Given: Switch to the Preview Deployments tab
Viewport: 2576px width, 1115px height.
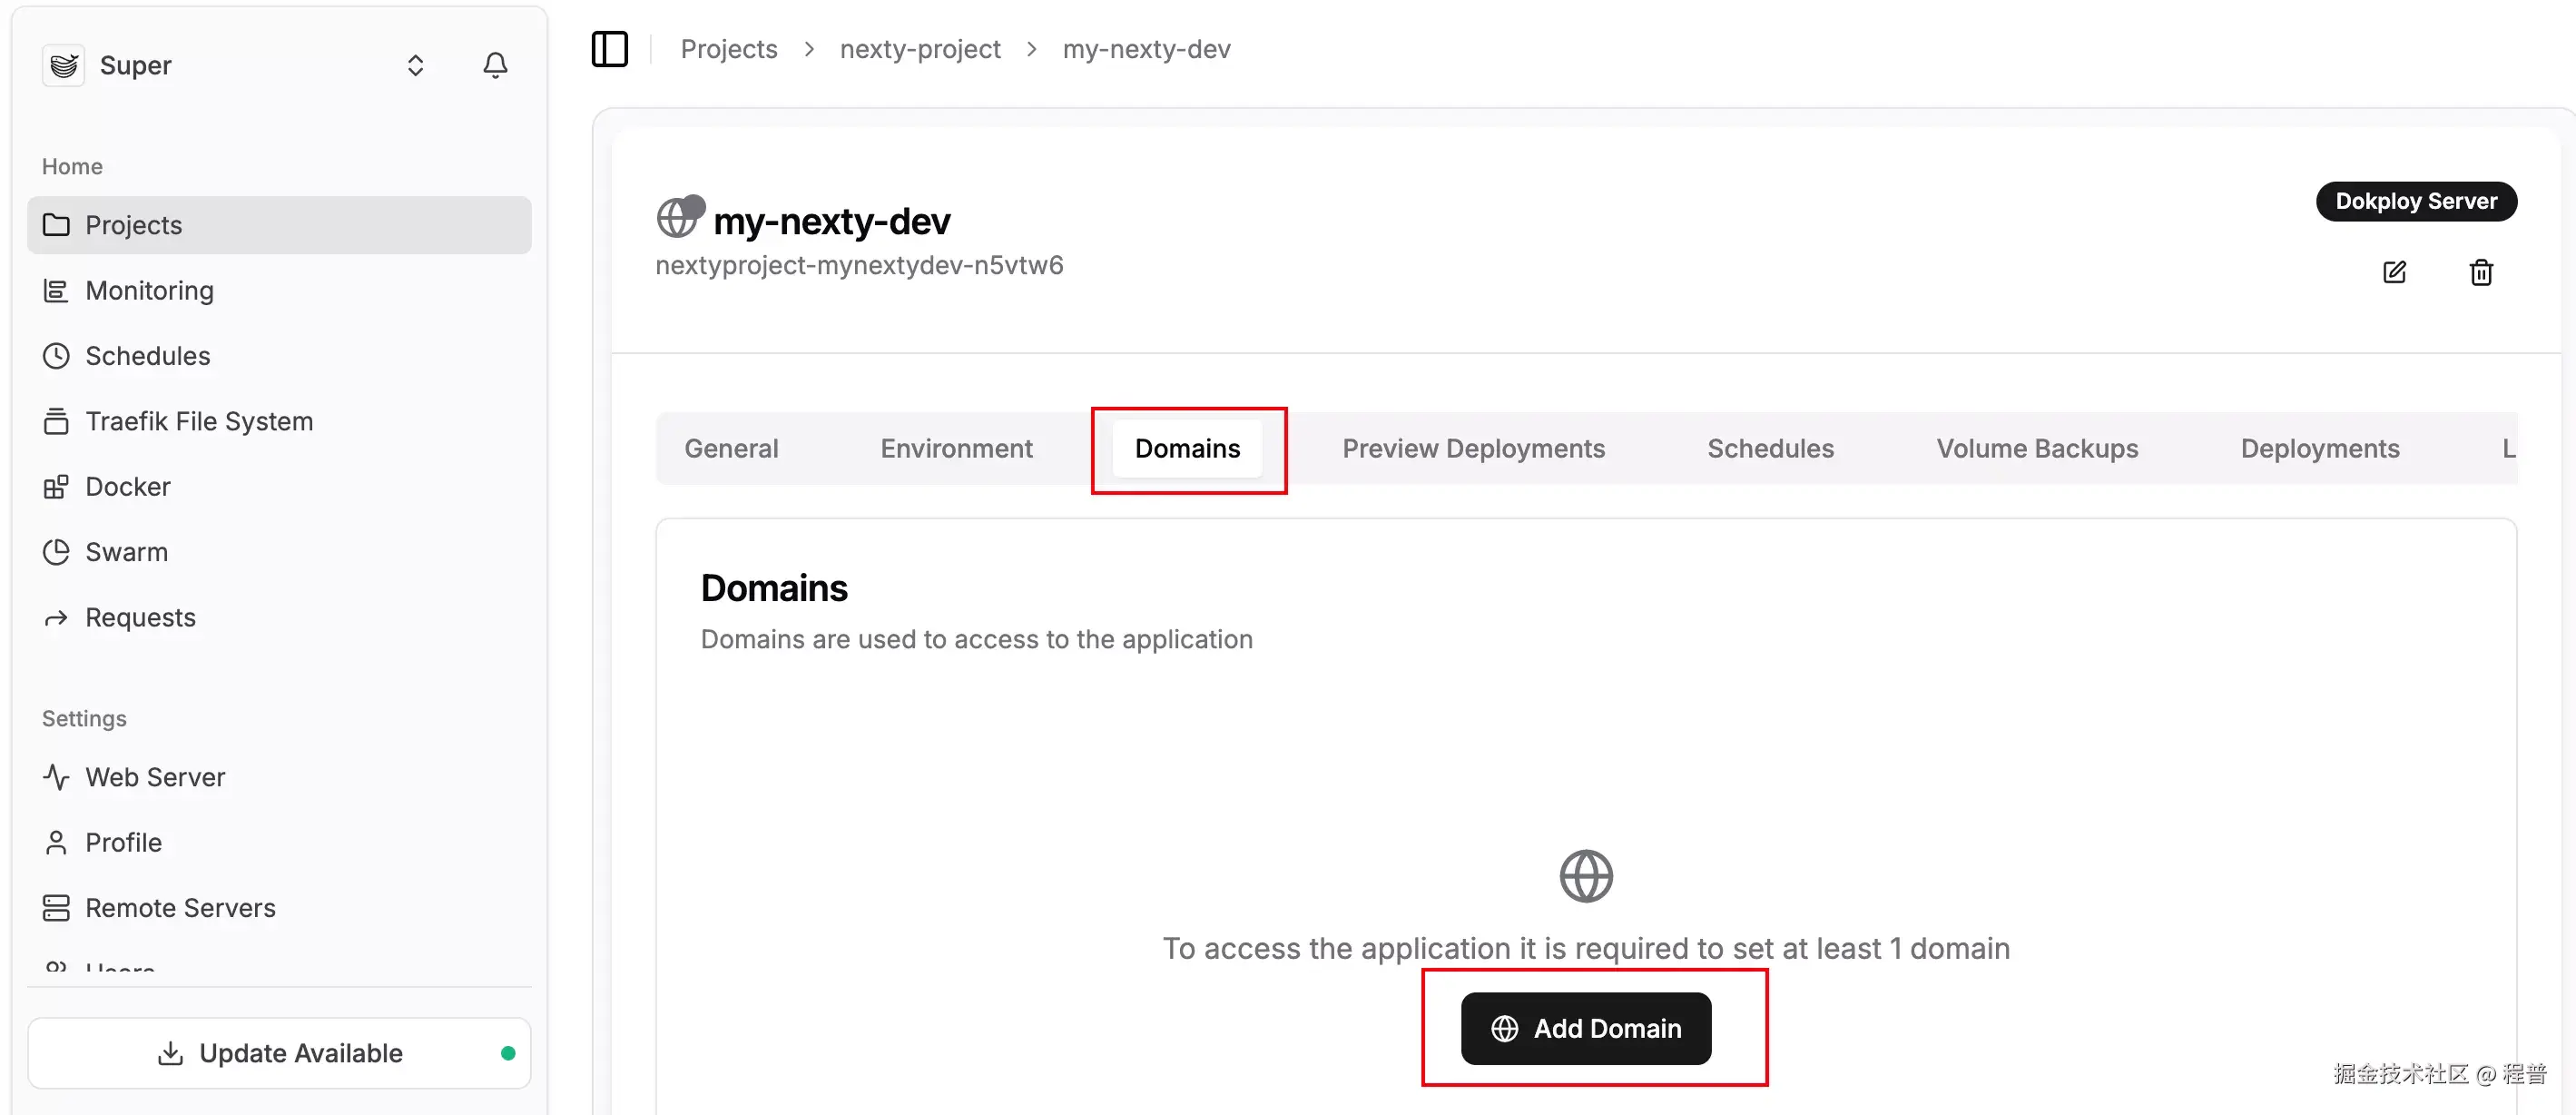Looking at the screenshot, I should [1474, 448].
